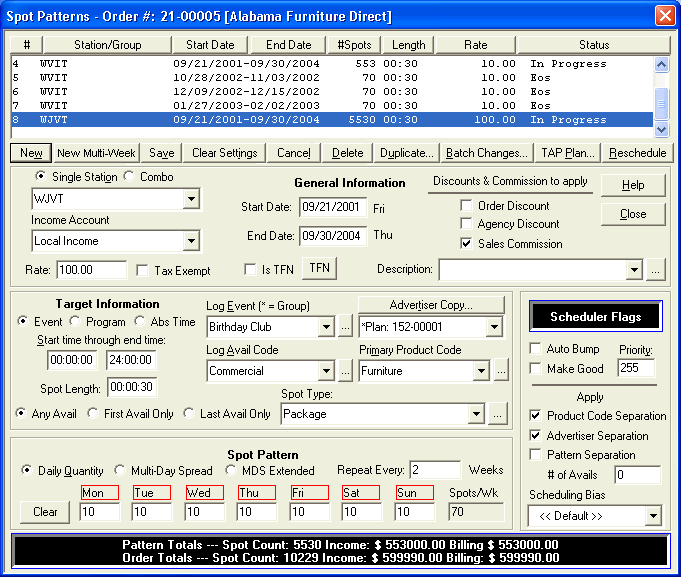The width and height of the screenshot is (681, 577).
Task: Expand the Local Income account dropdown
Action: tap(191, 241)
